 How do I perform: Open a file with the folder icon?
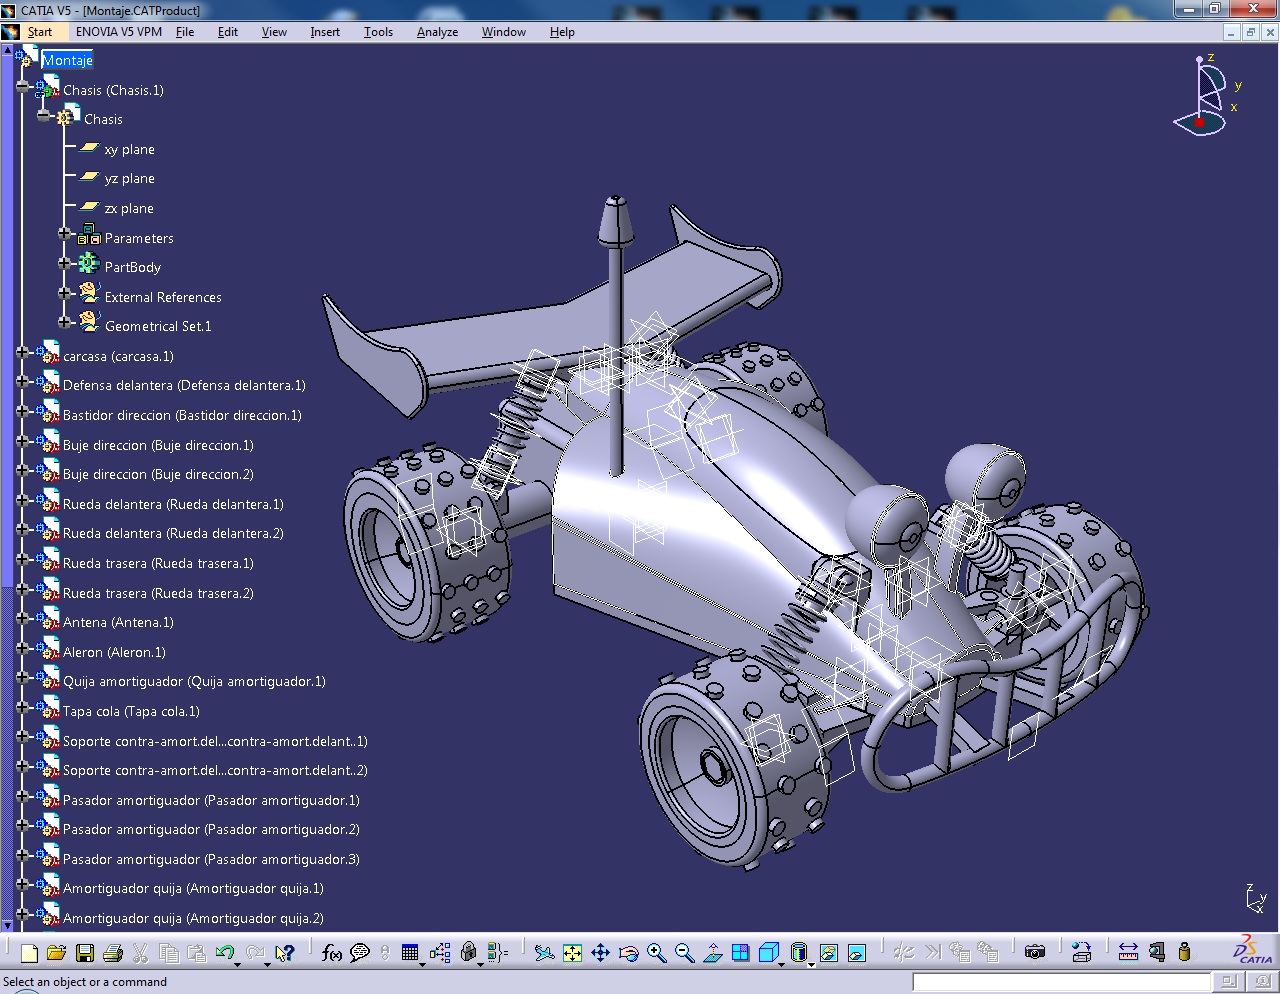(x=56, y=953)
